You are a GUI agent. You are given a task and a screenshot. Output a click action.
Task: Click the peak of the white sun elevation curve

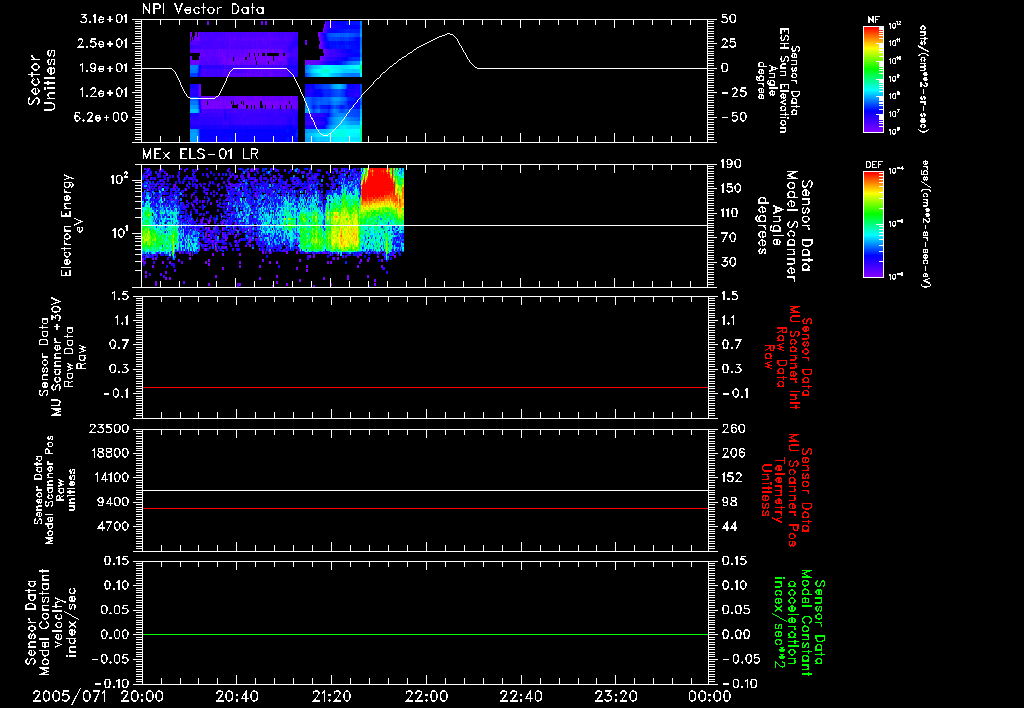coord(449,33)
